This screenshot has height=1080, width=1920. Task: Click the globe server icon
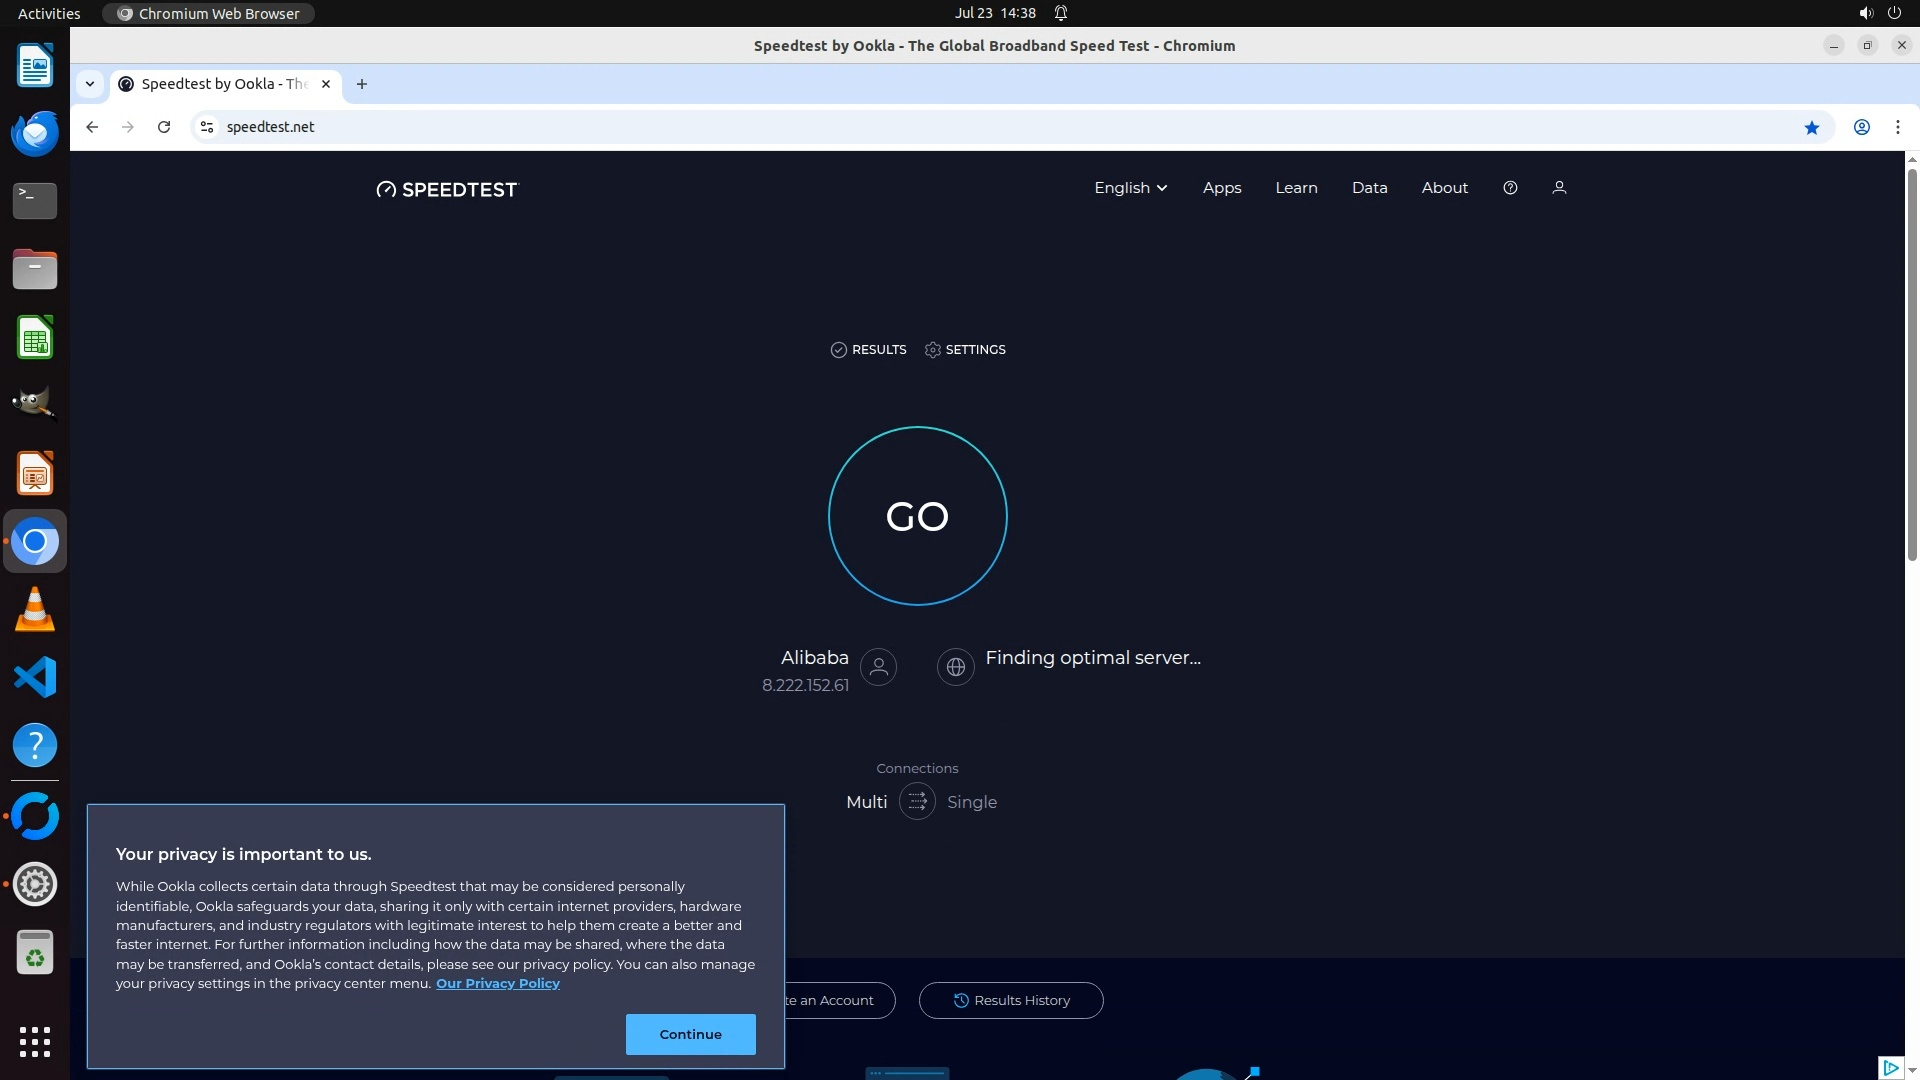click(955, 667)
